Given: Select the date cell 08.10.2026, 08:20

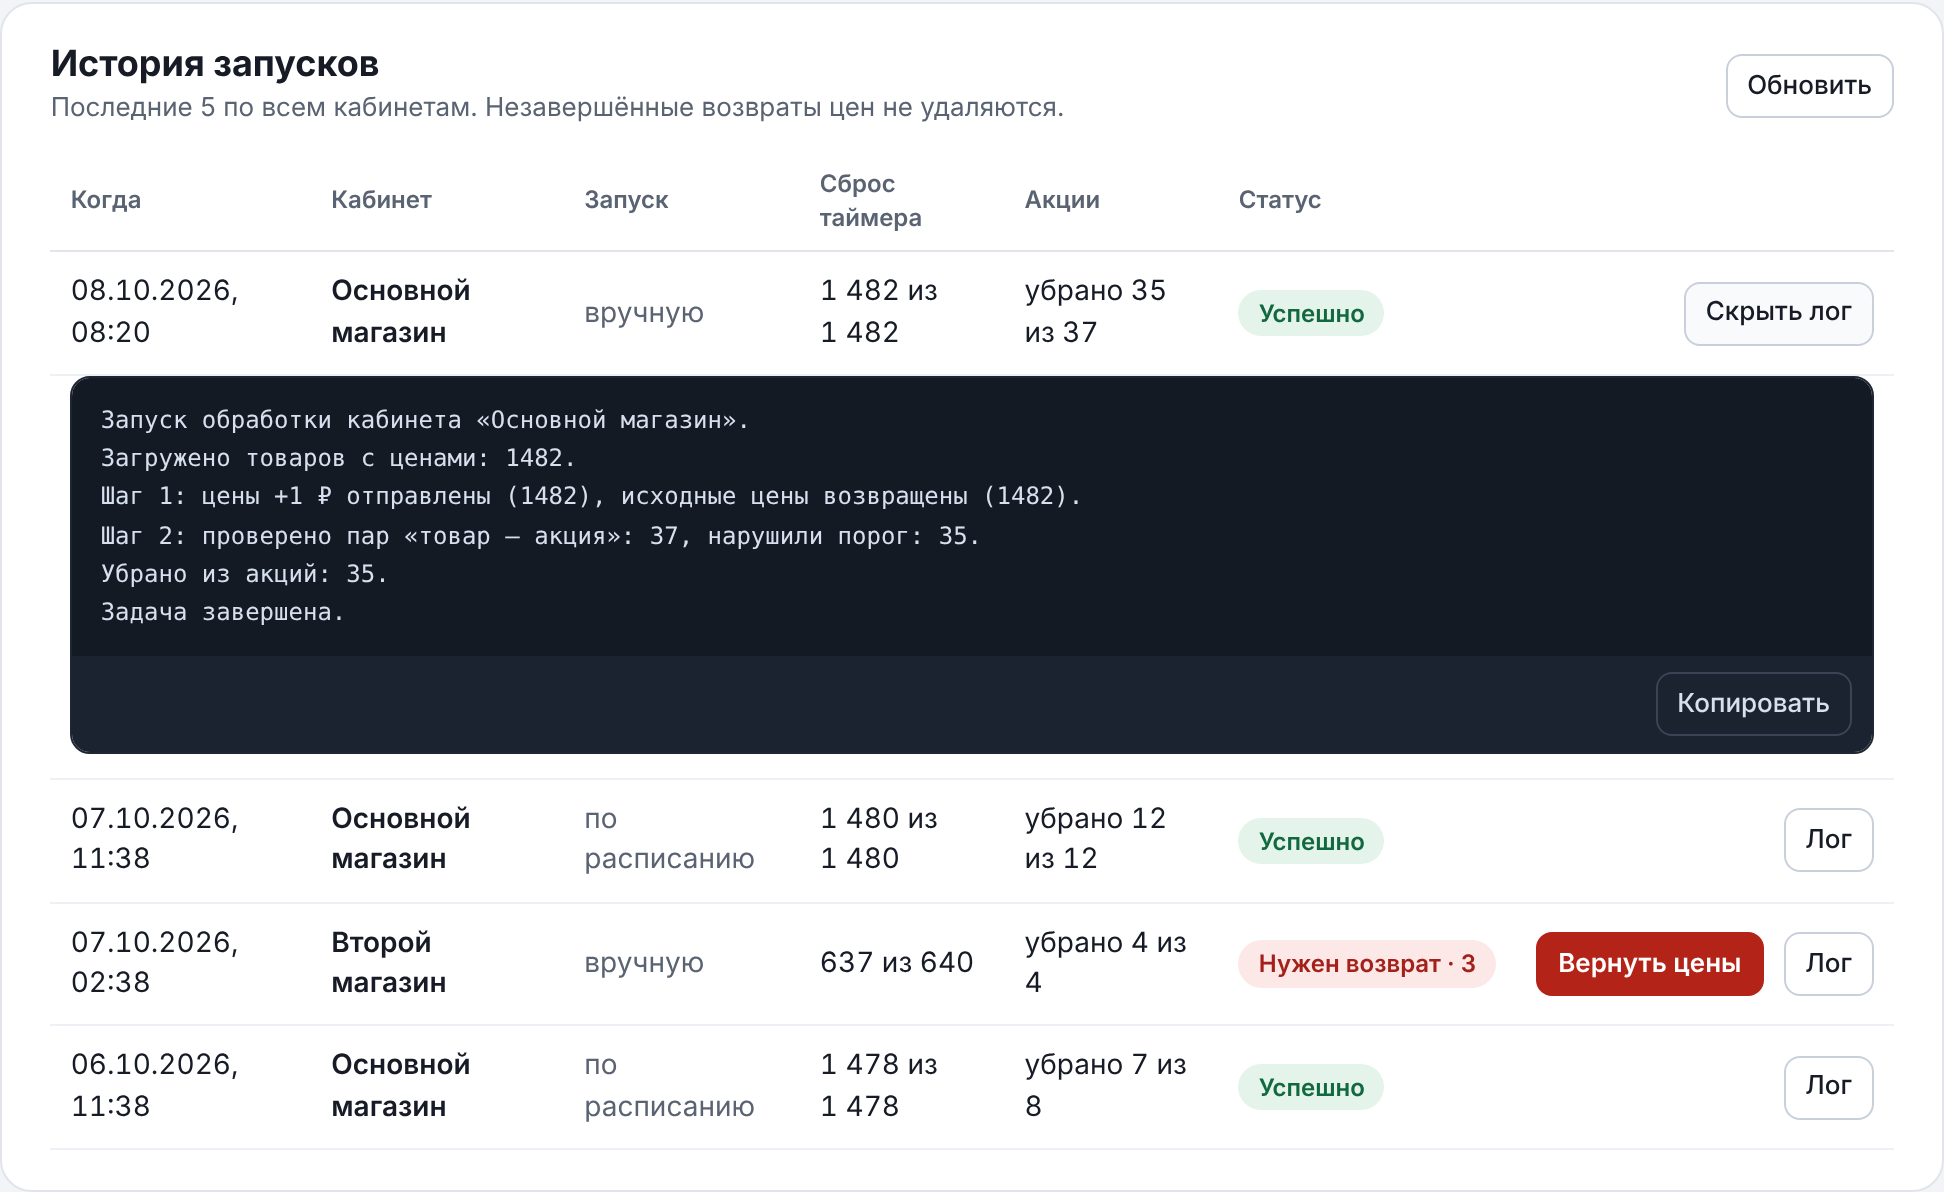Looking at the screenshot, I should pyautogui.click(x=154, y=311).
